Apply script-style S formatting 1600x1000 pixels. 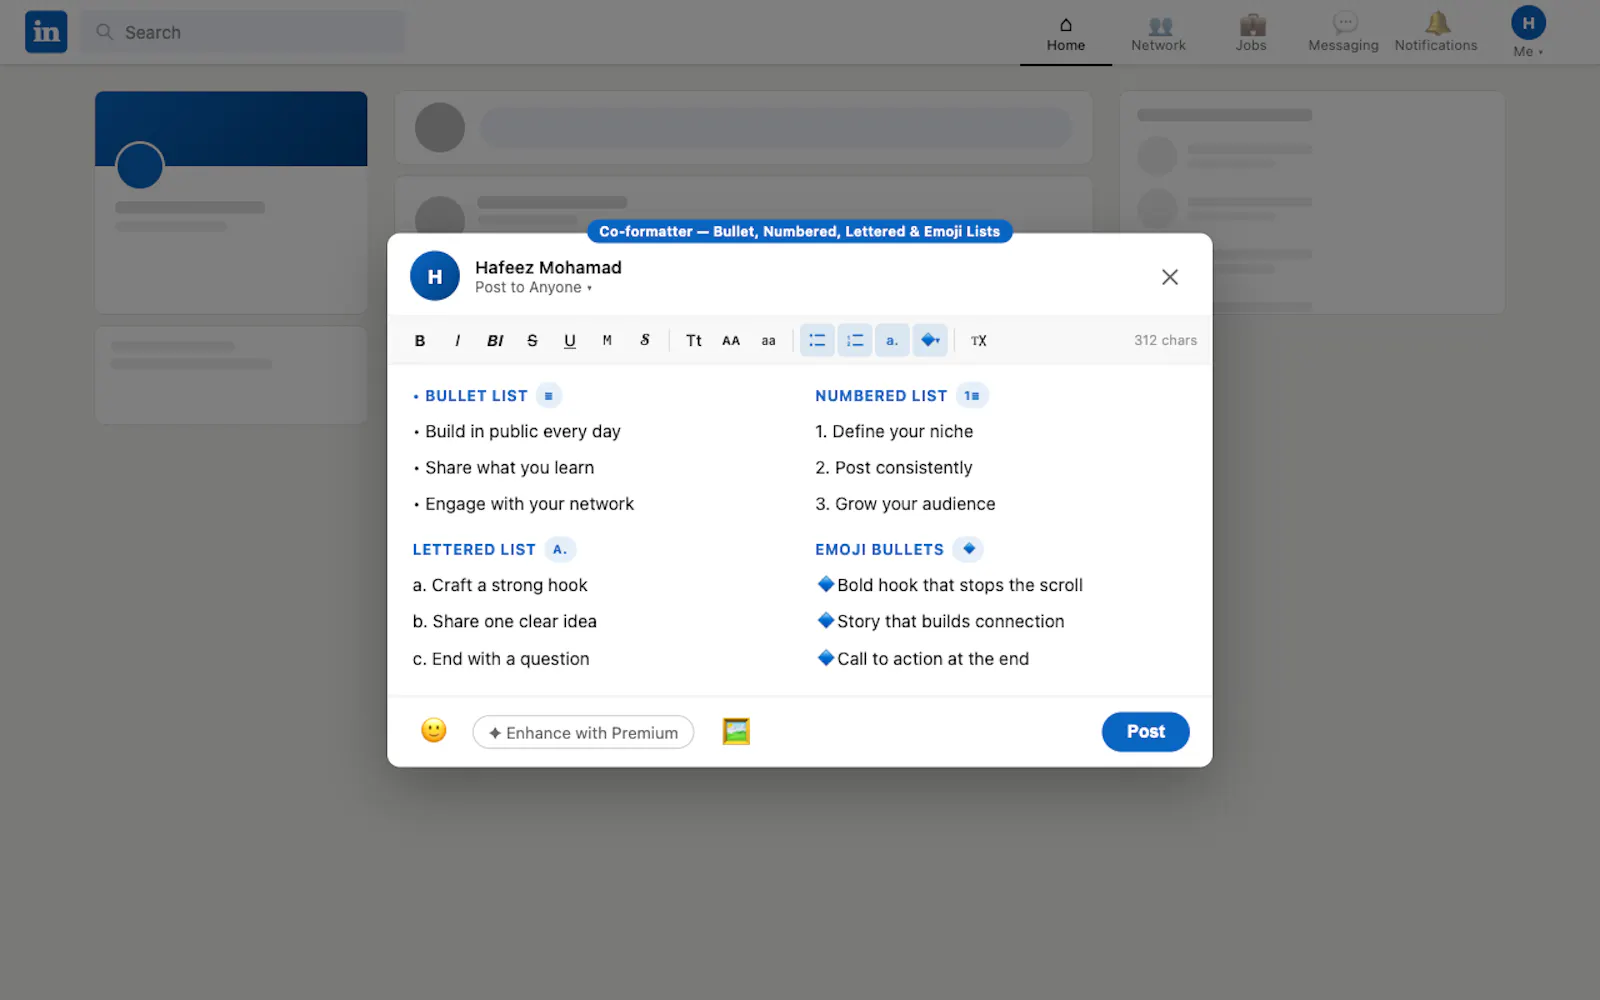tap(645, 341)
